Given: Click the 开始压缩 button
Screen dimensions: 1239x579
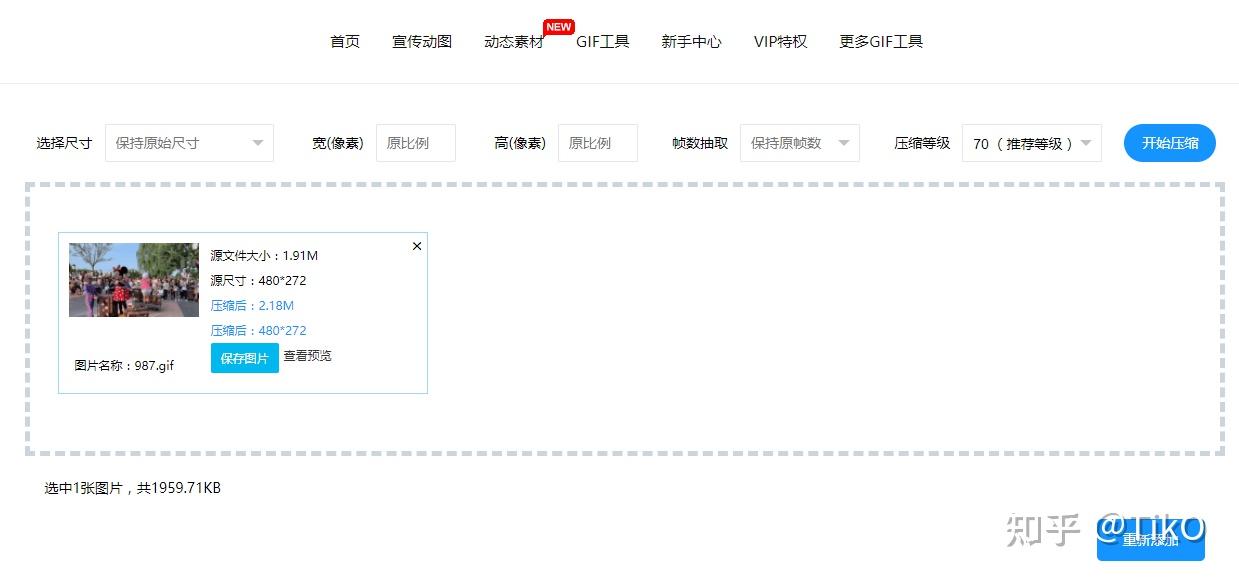Looking at the screenshot, I should (x=1168, y=142).
